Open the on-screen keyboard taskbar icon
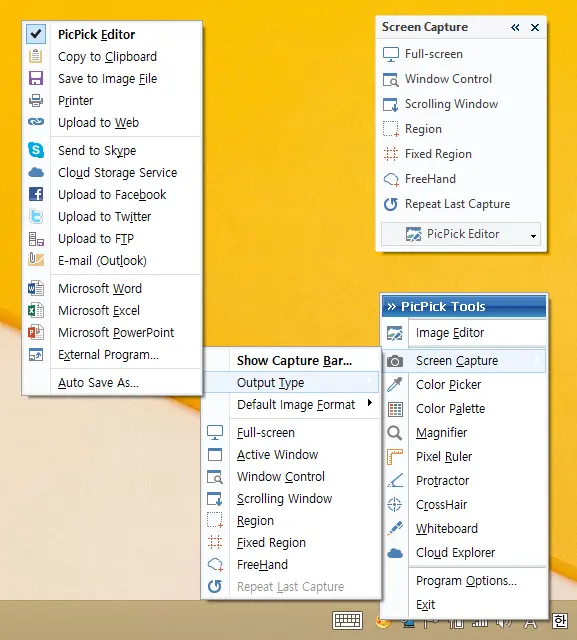The width and height of the screenshot is (577, 640). 347,621
